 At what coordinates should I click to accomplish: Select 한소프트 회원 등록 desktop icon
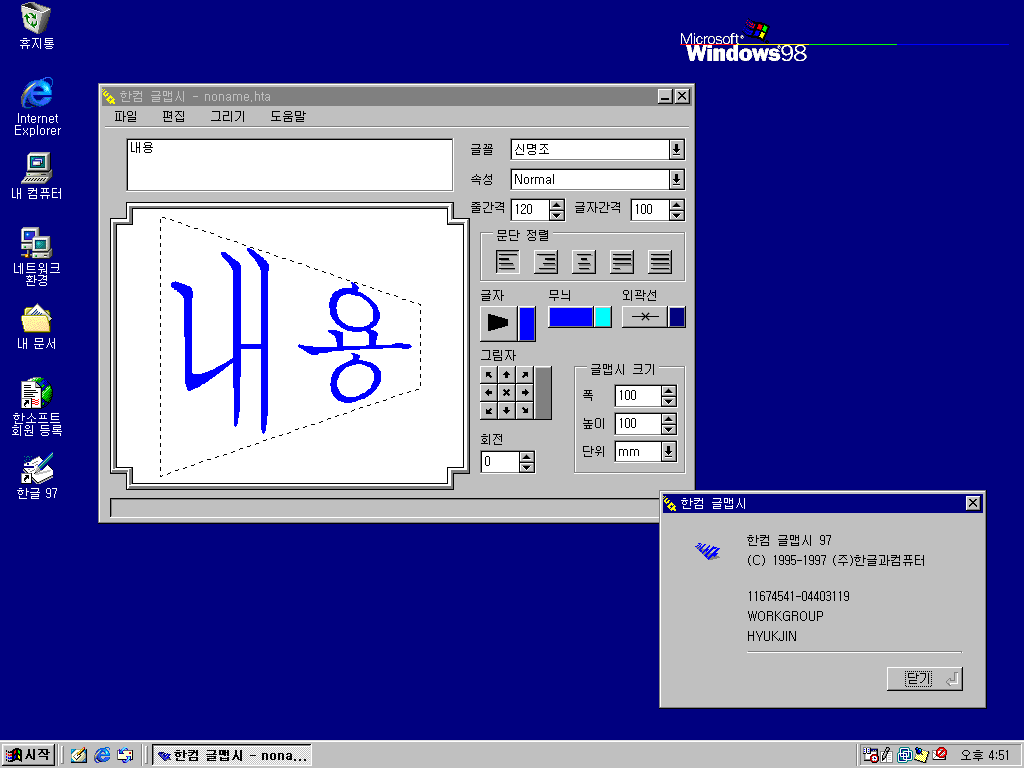pyautogui.click(x=37, y=406)
